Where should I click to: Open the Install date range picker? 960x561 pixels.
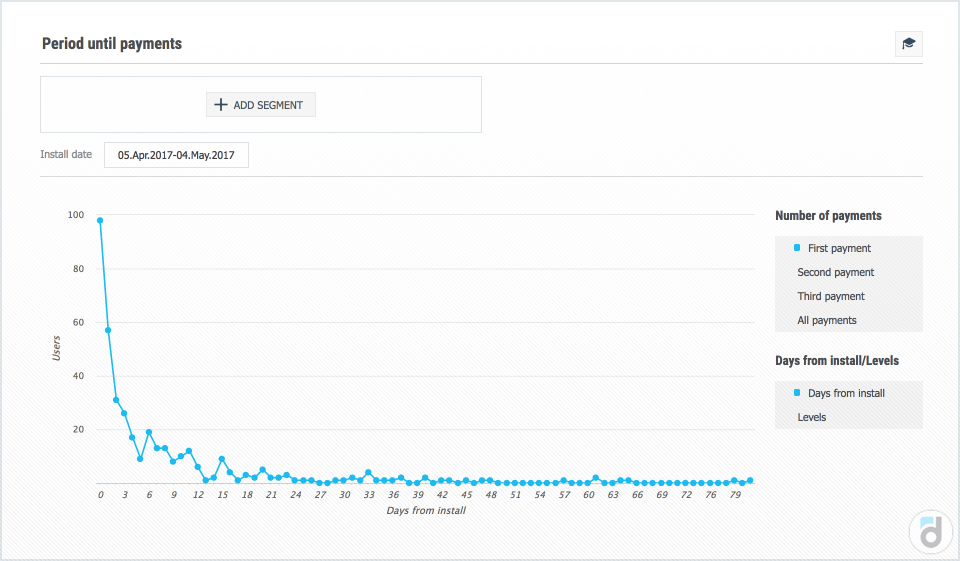176,156
